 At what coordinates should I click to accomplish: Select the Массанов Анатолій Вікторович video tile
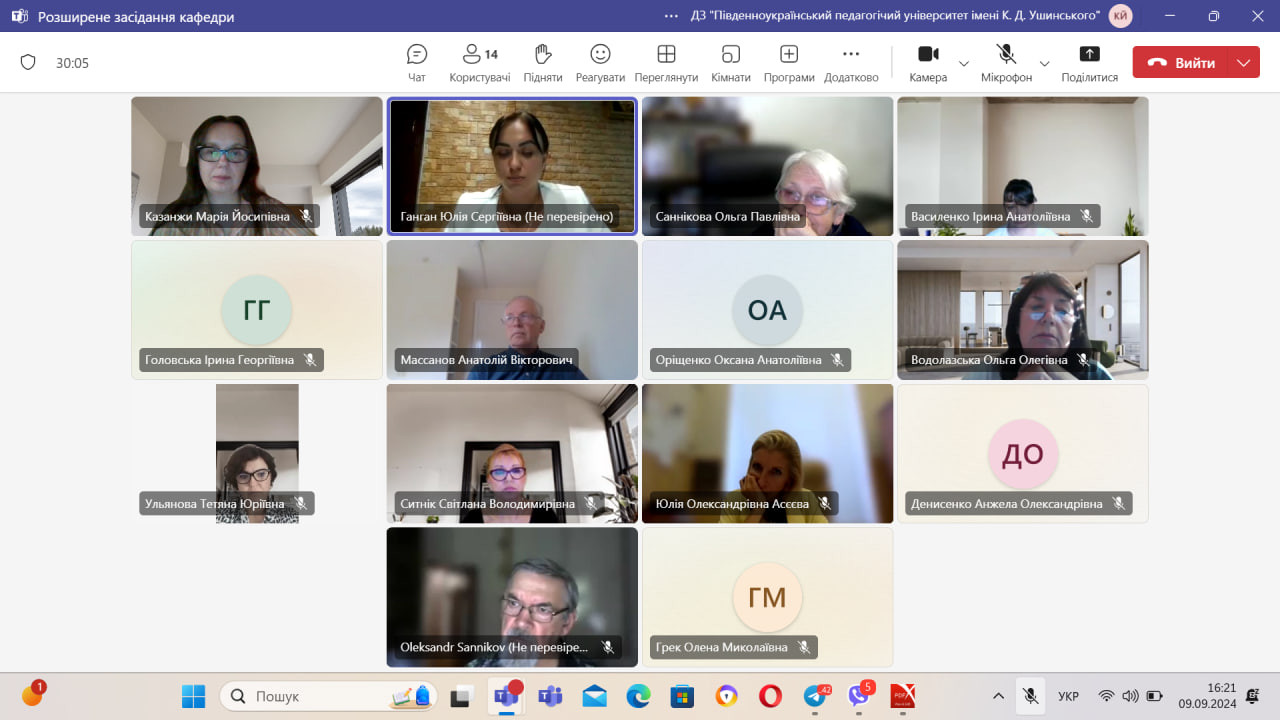point(512,310)
